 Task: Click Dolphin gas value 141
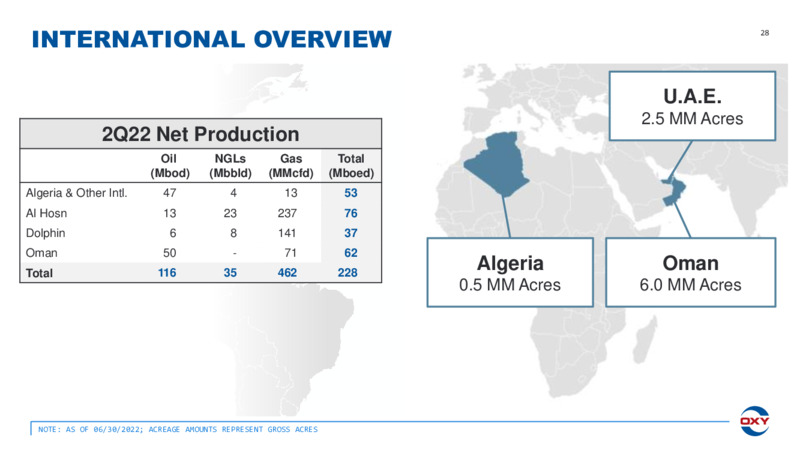[287, 233]
